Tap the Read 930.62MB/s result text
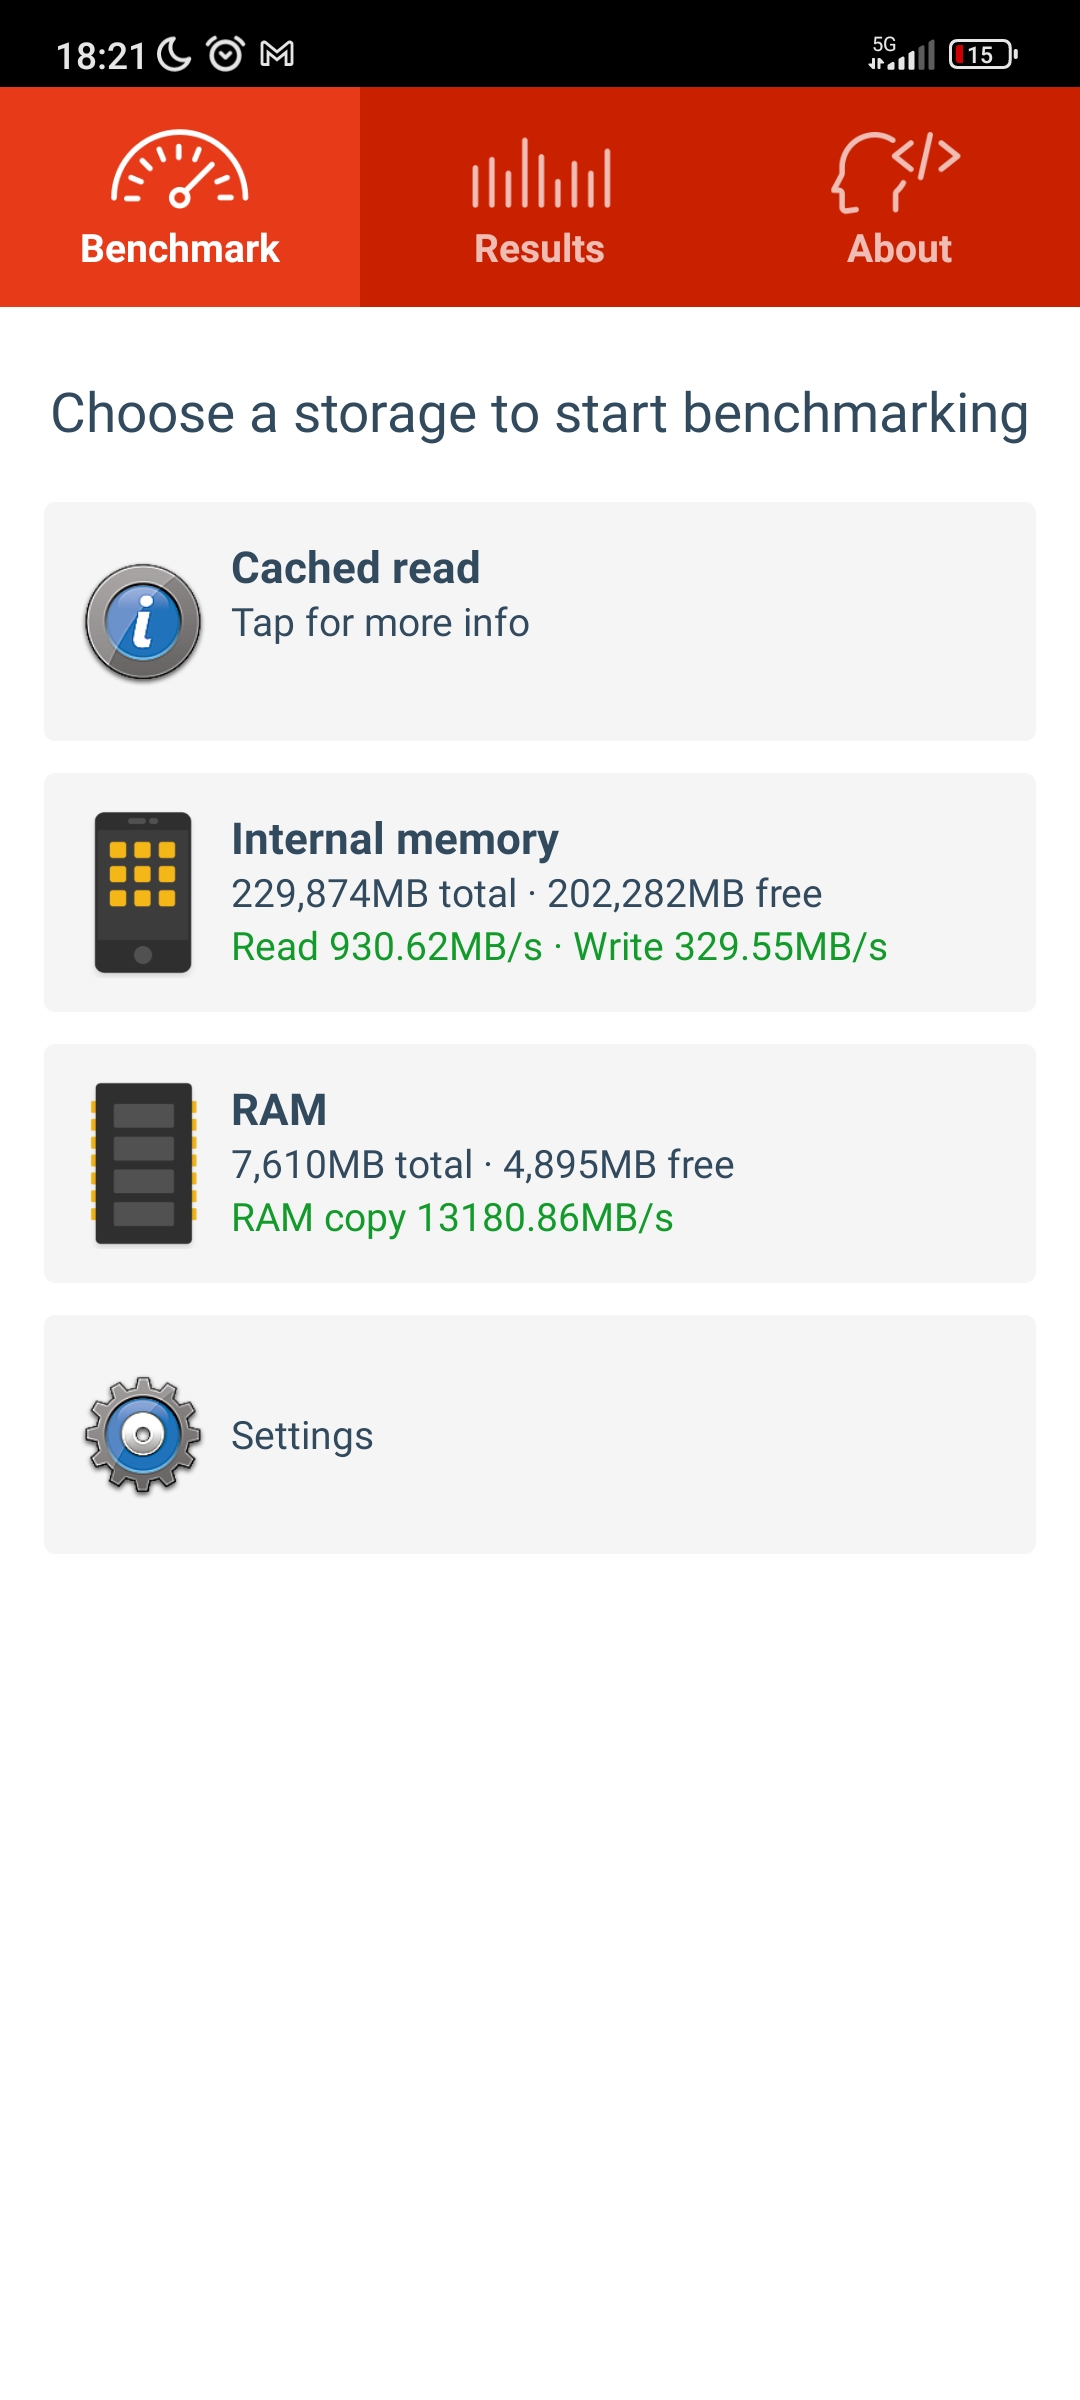 point(387,947)
